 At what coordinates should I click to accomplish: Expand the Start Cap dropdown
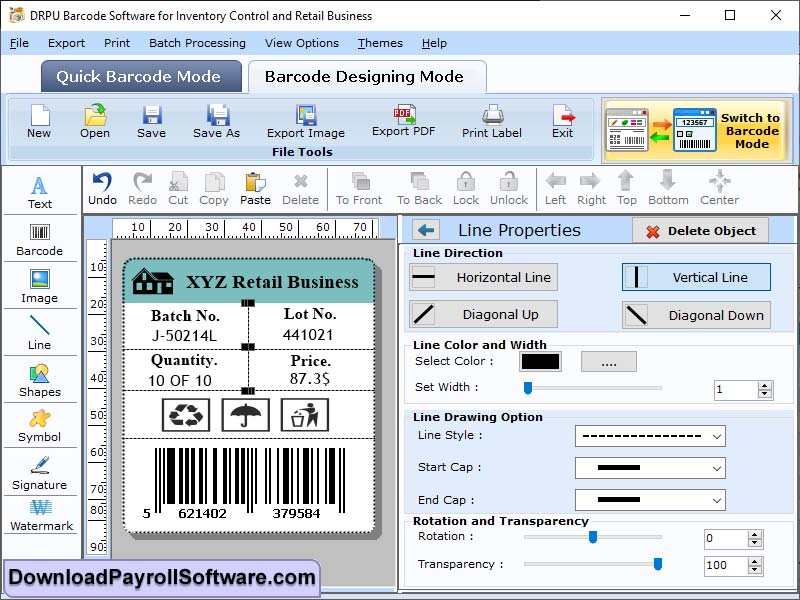(650, 468)
